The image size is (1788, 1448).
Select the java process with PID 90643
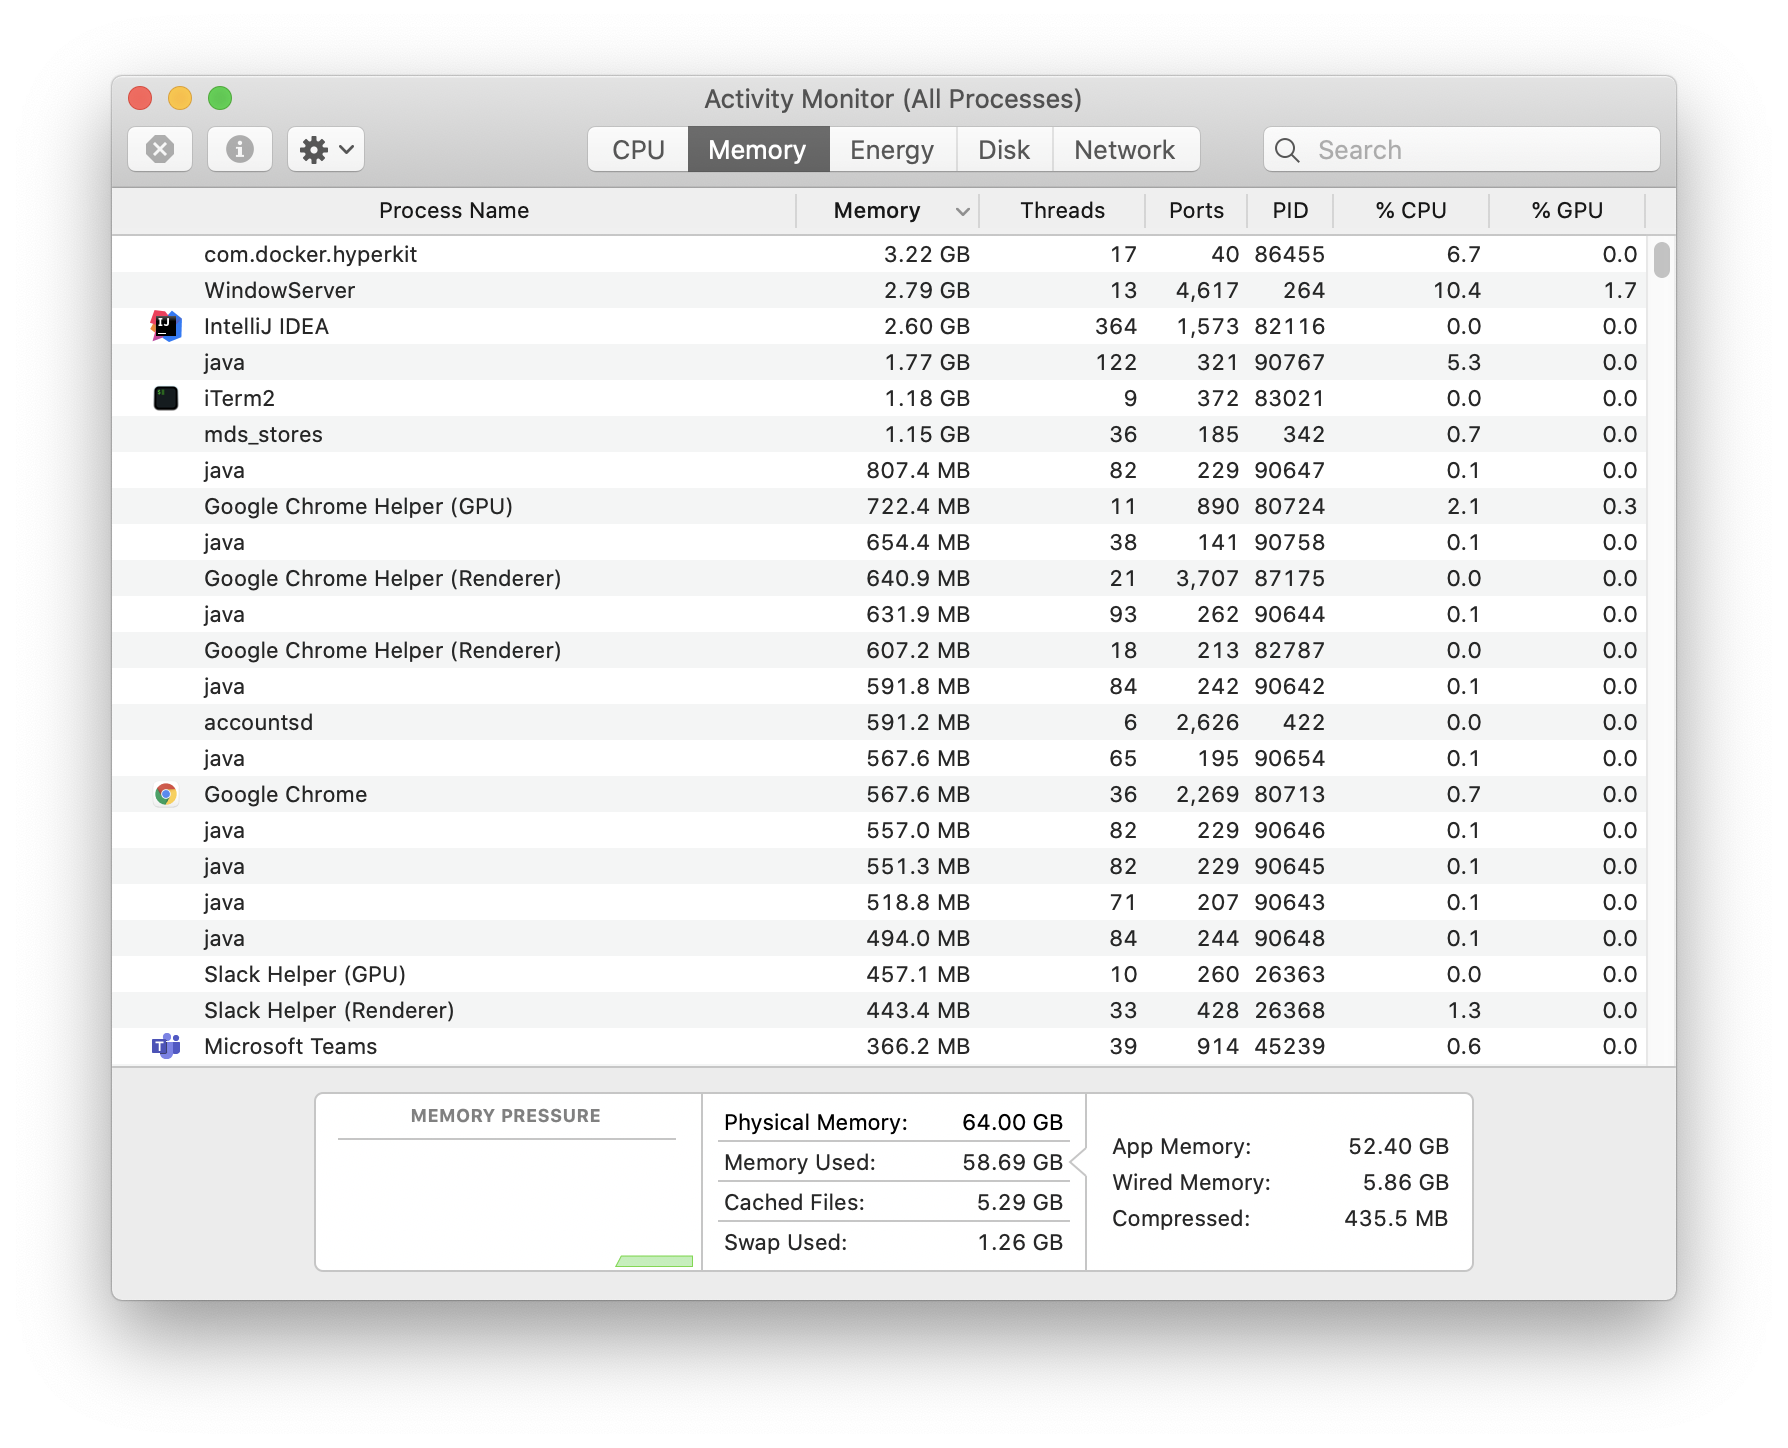click(879, 902)
